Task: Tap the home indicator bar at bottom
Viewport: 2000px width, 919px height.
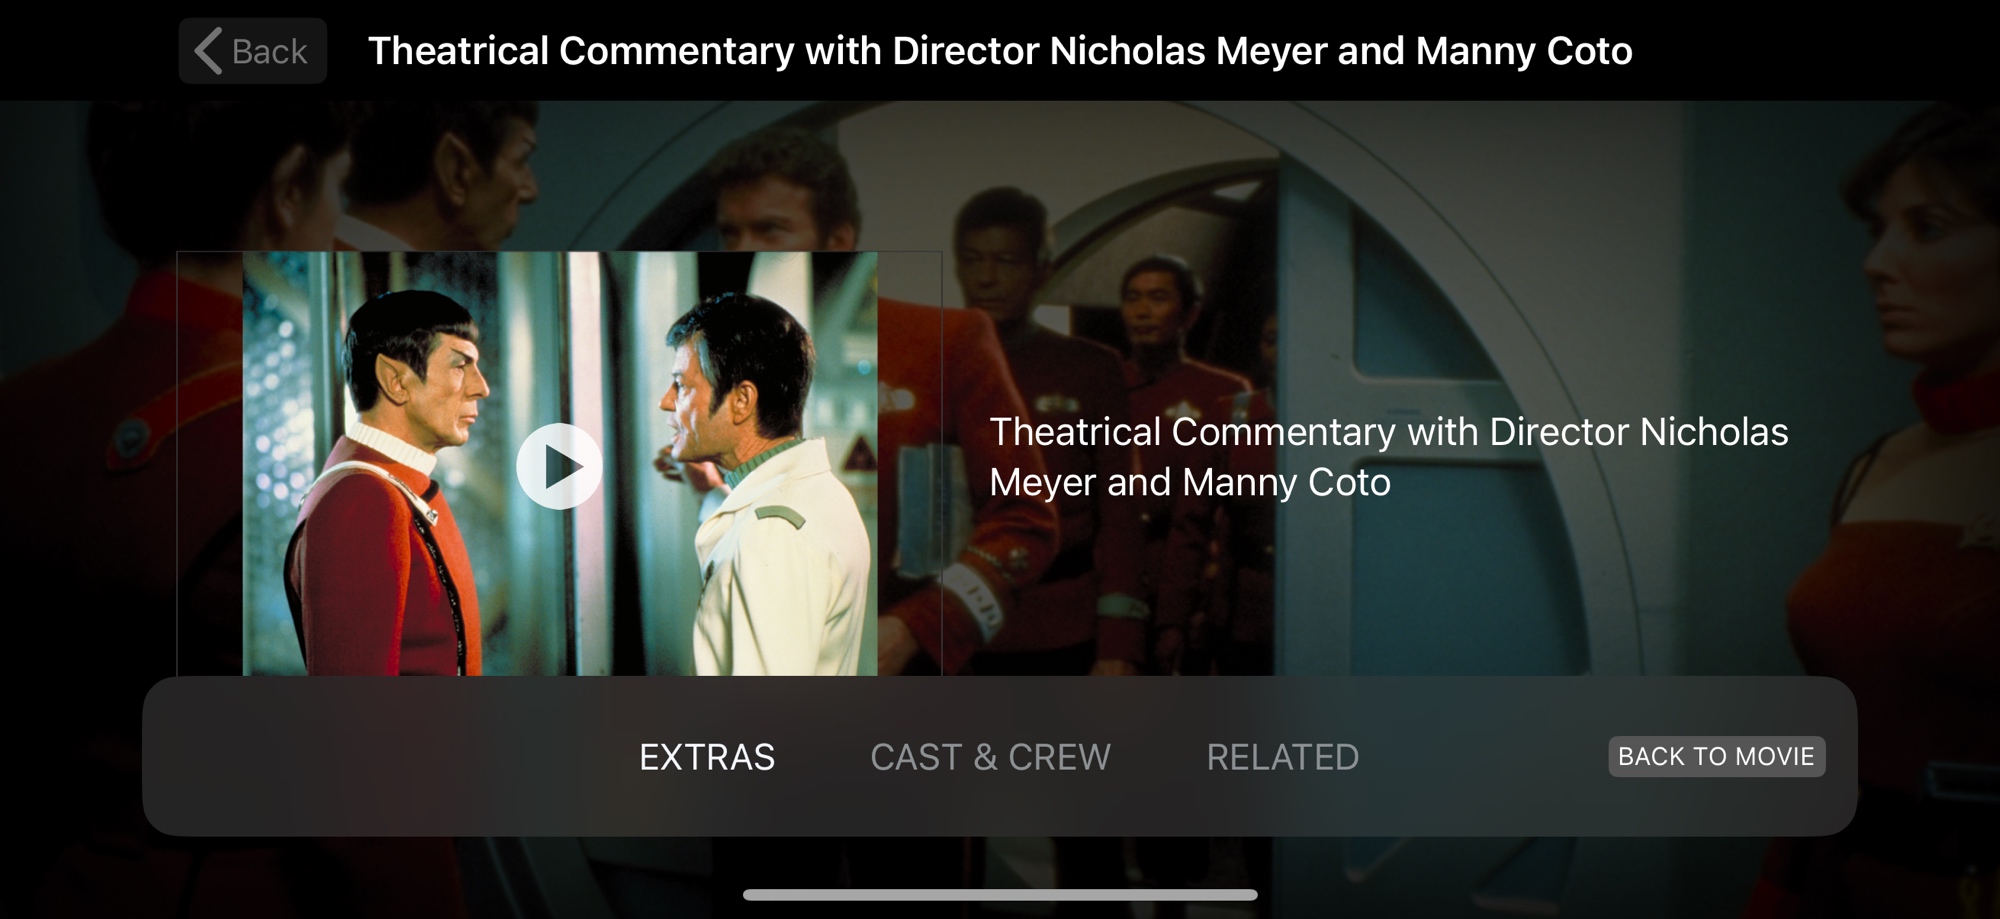Action: point(1000,895)
